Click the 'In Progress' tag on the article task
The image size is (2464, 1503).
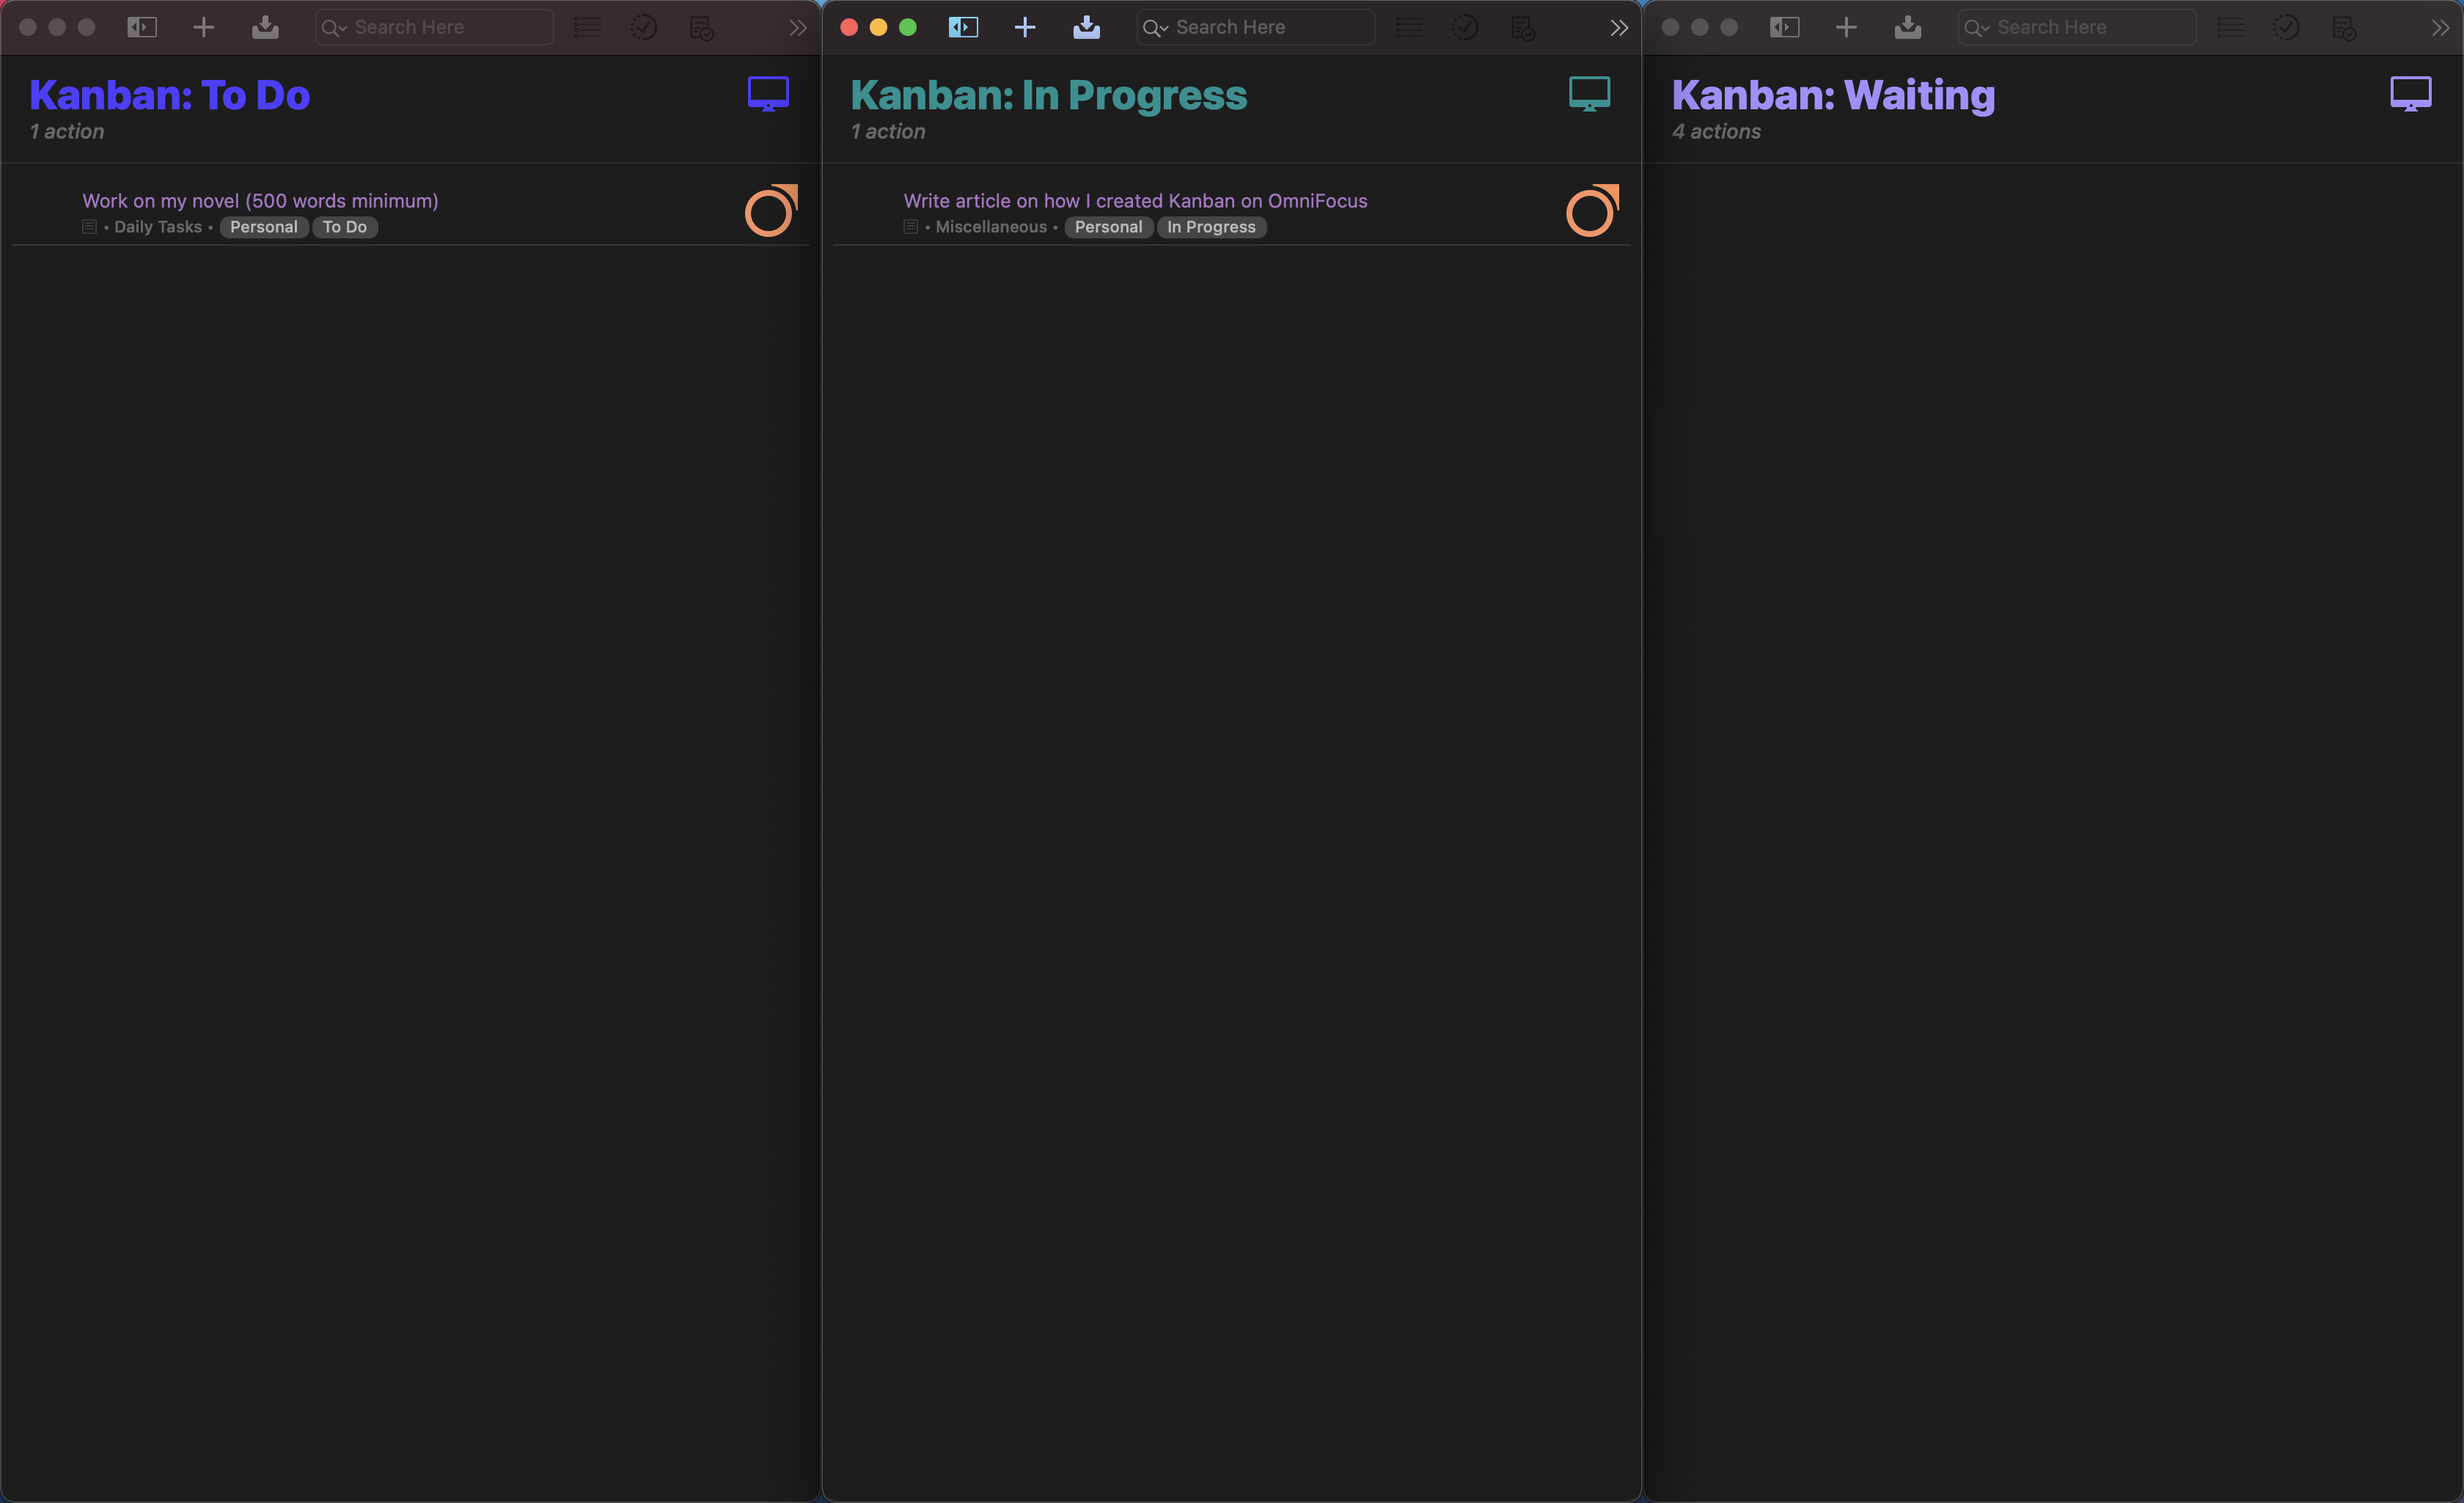[x=1211, y=227]
